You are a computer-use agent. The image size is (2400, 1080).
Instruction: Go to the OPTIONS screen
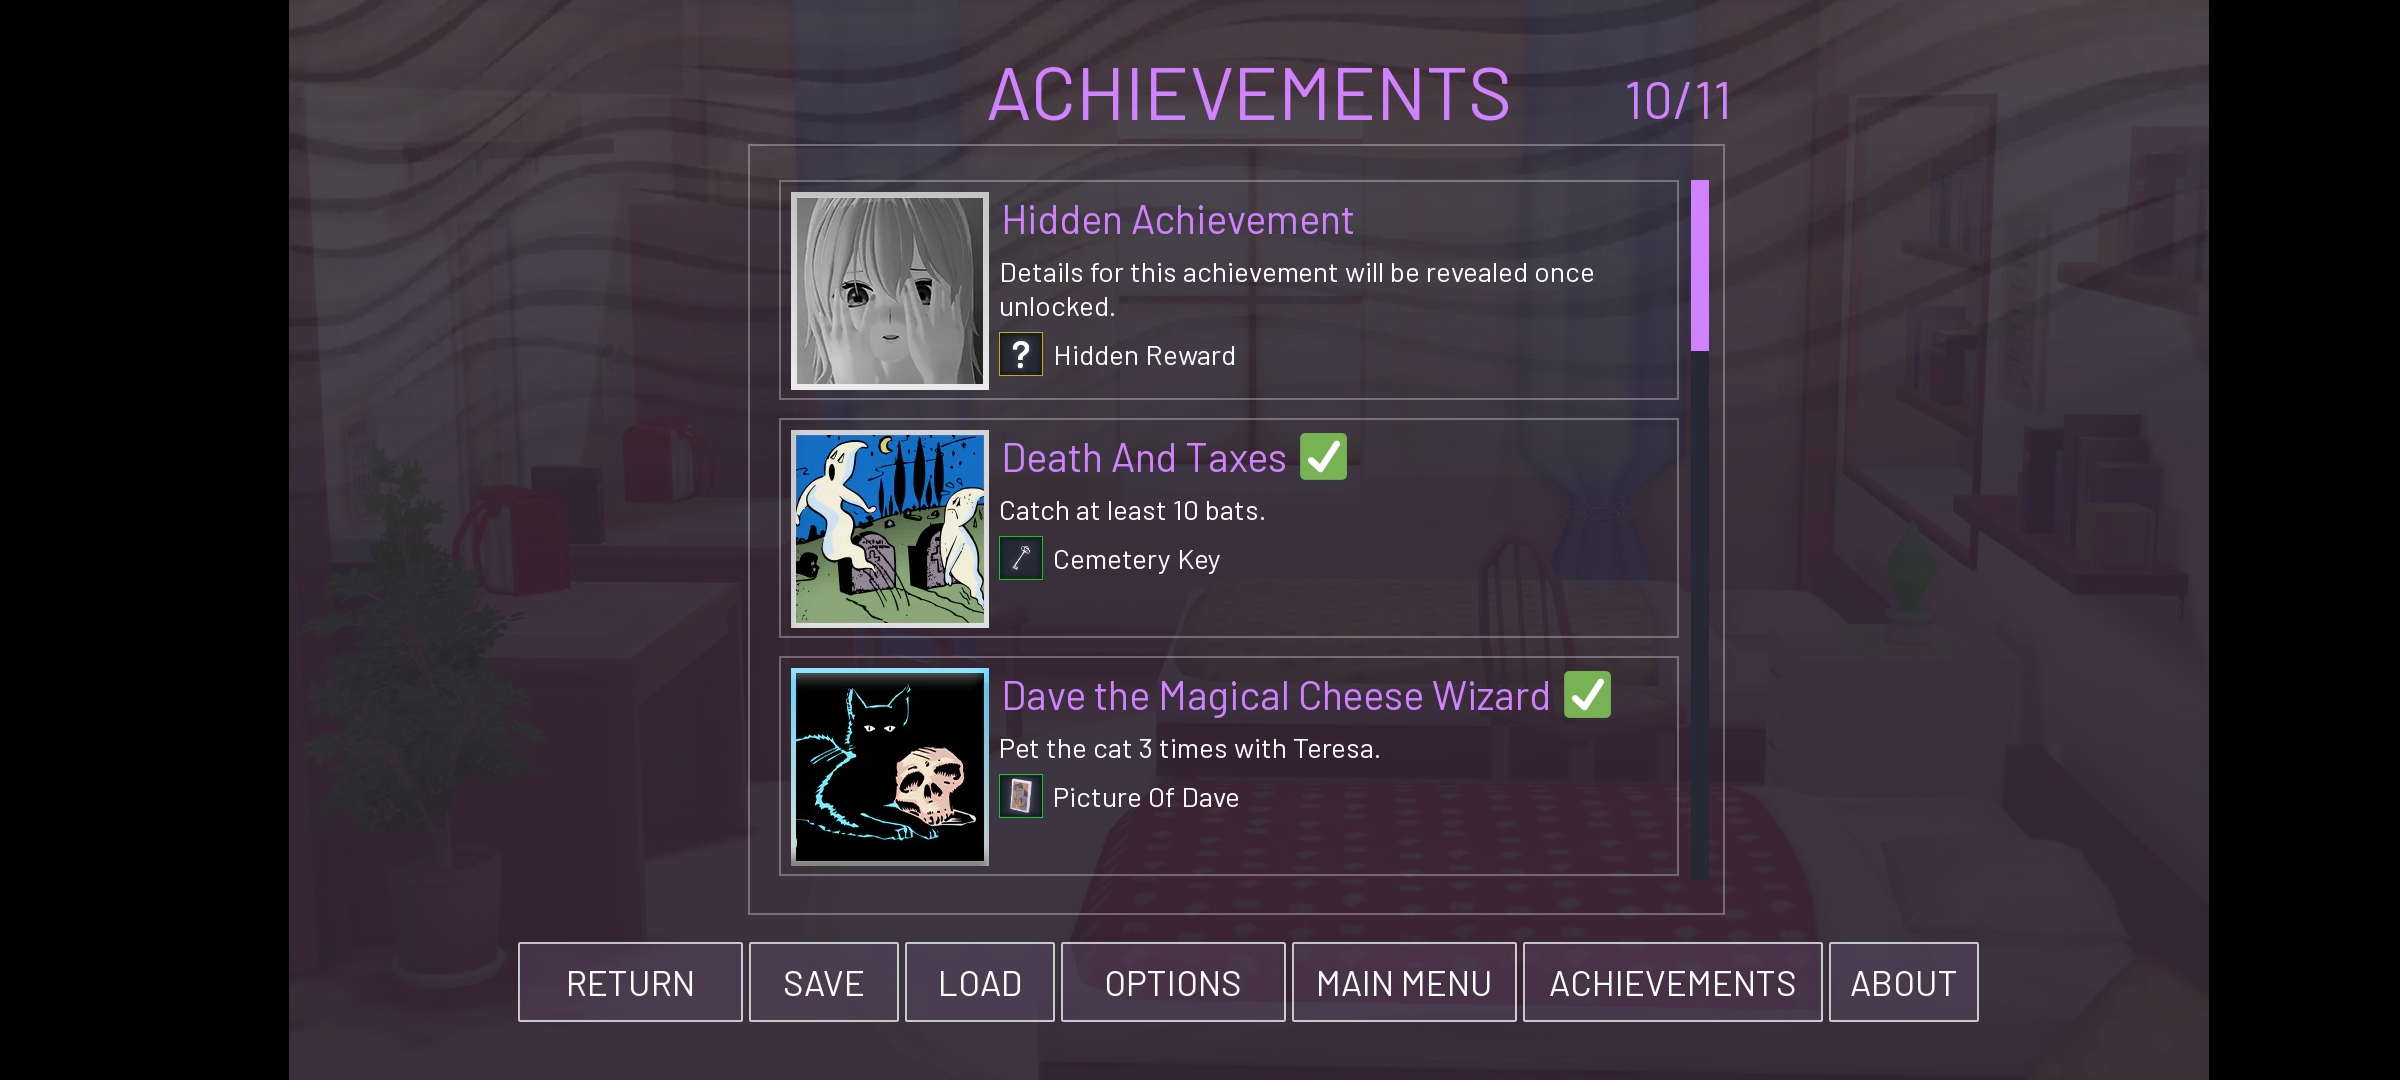point(1173,982)
